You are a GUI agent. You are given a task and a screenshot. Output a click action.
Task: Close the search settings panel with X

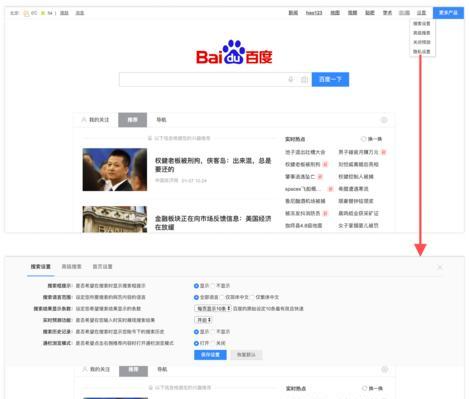[440, 267]
